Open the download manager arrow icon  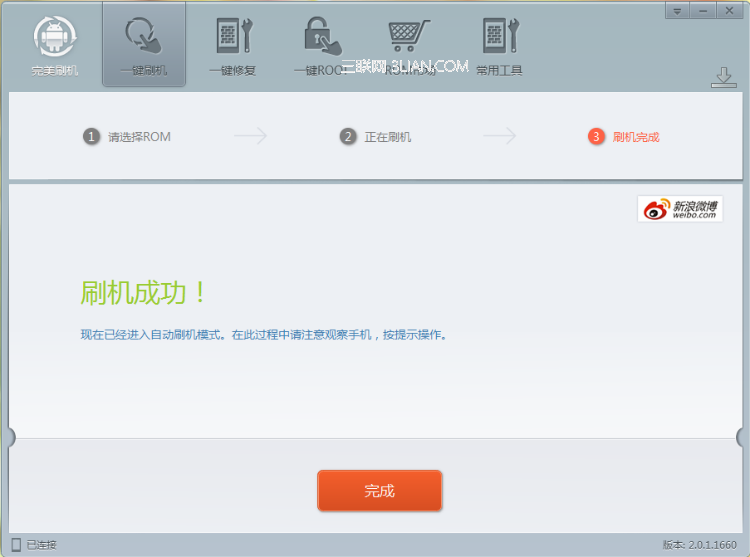(x=724, y=77)
